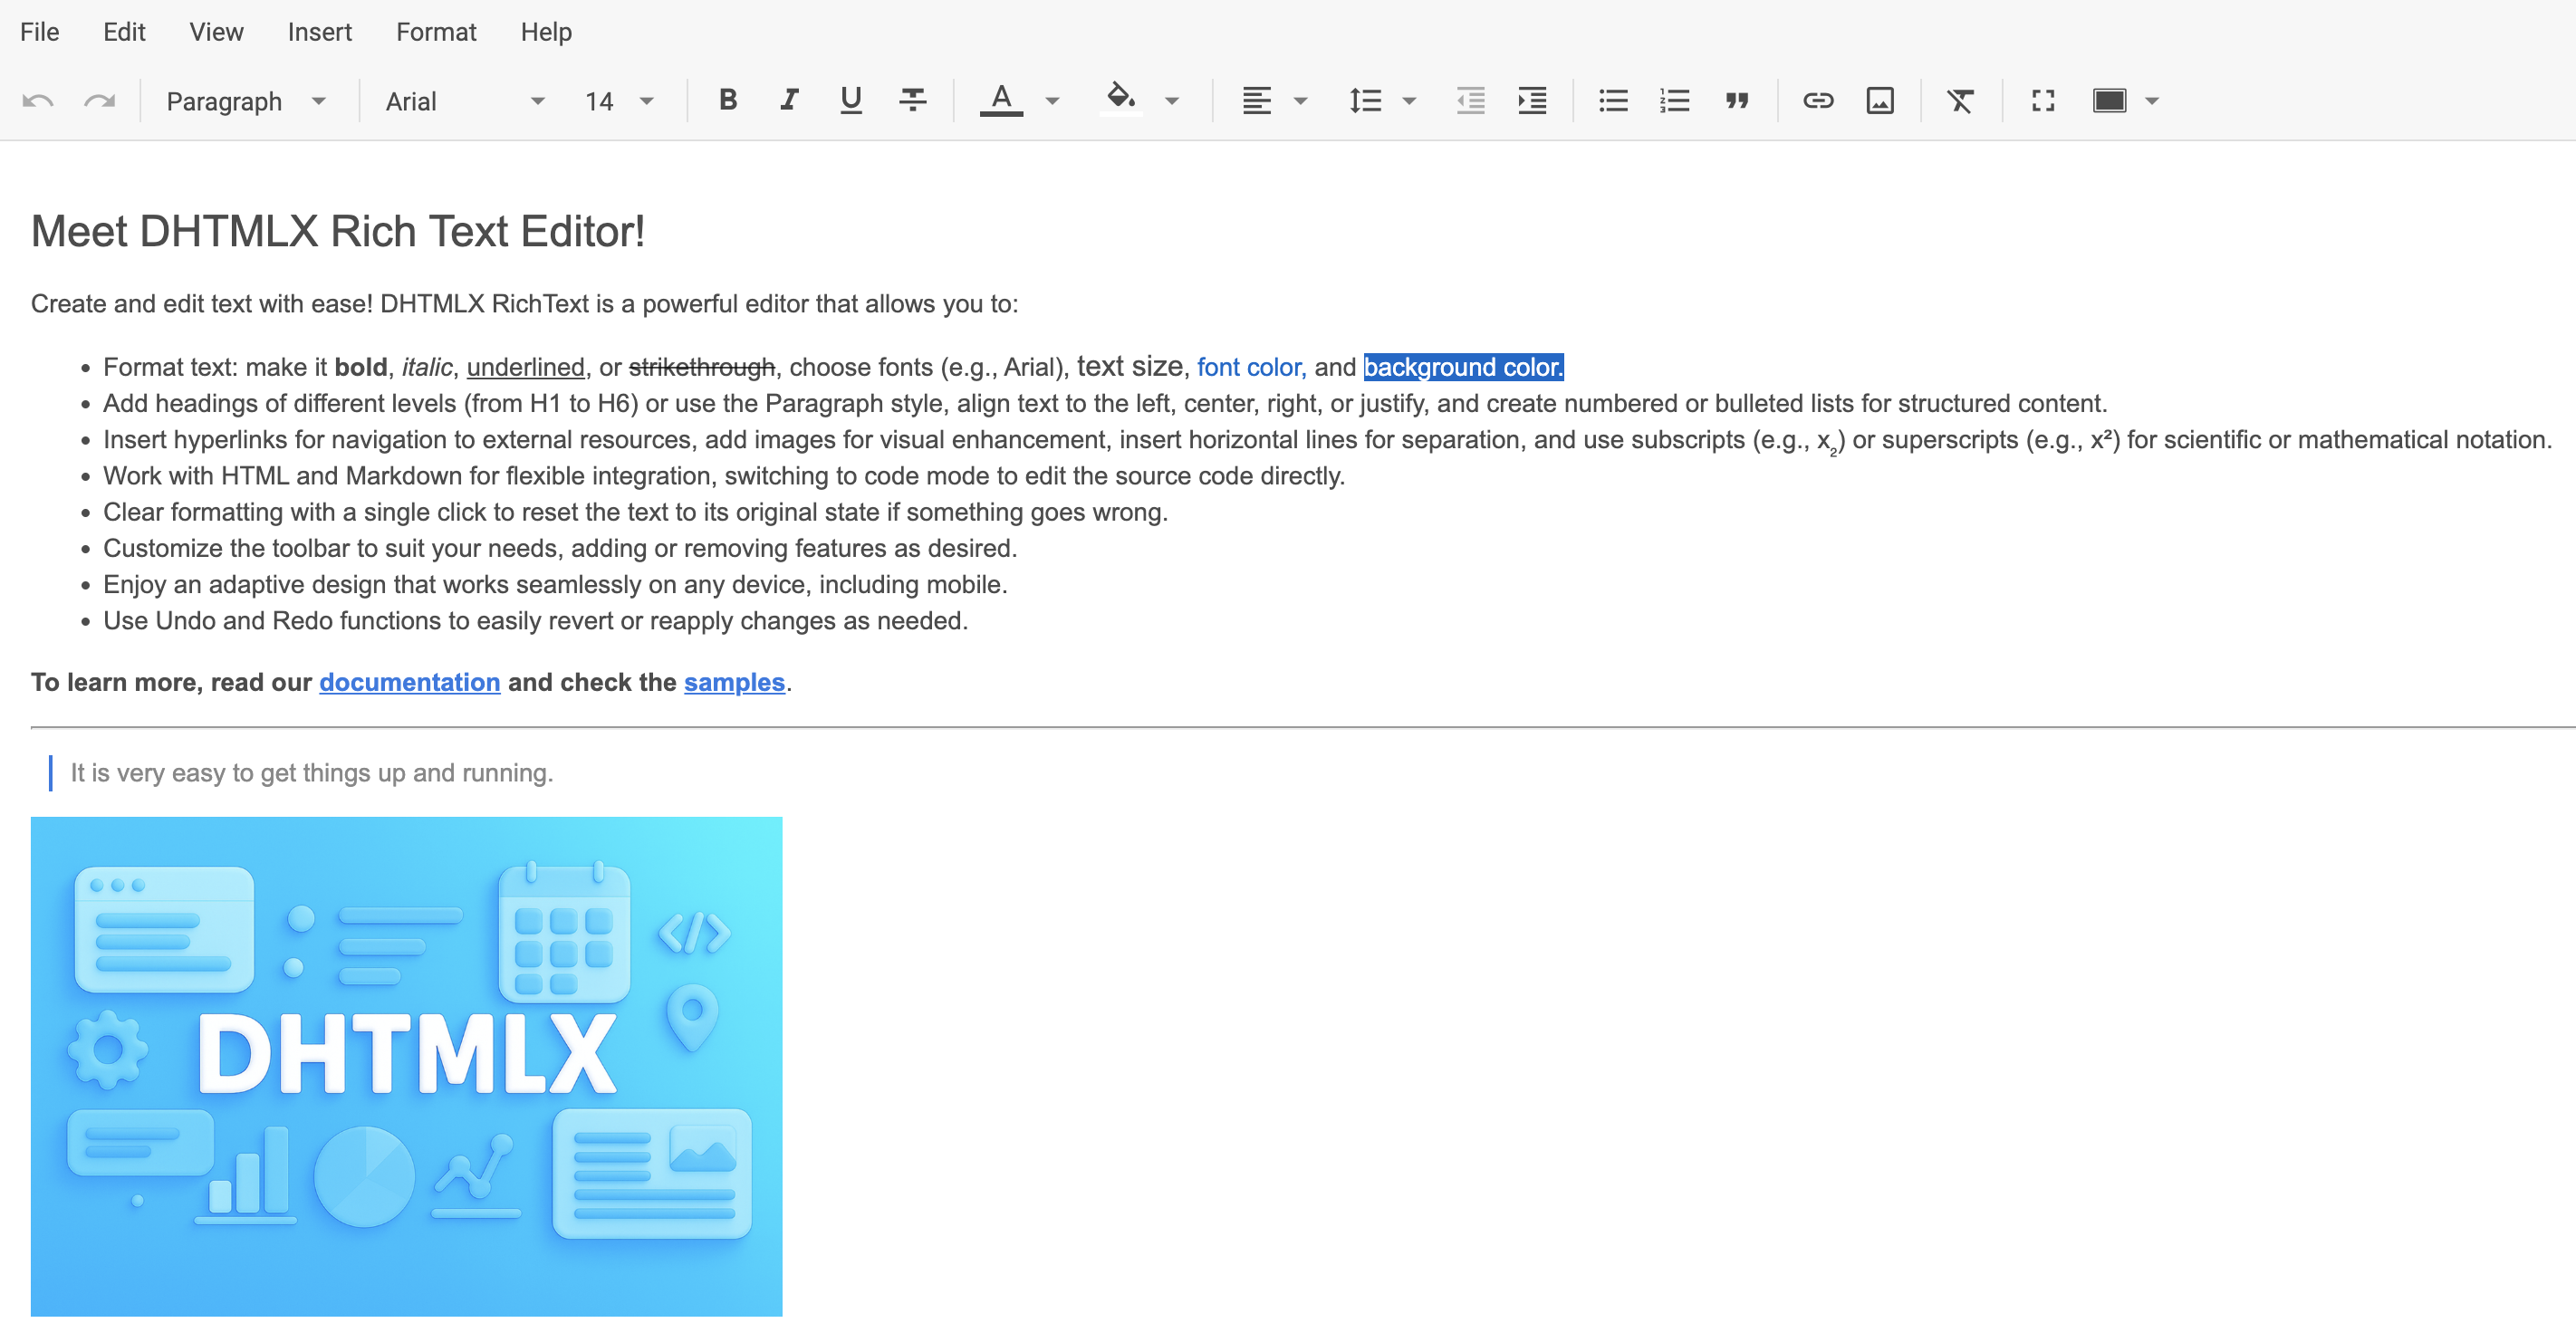
Task: Click the background fill bucket icon
Action: click(1121, 100)
